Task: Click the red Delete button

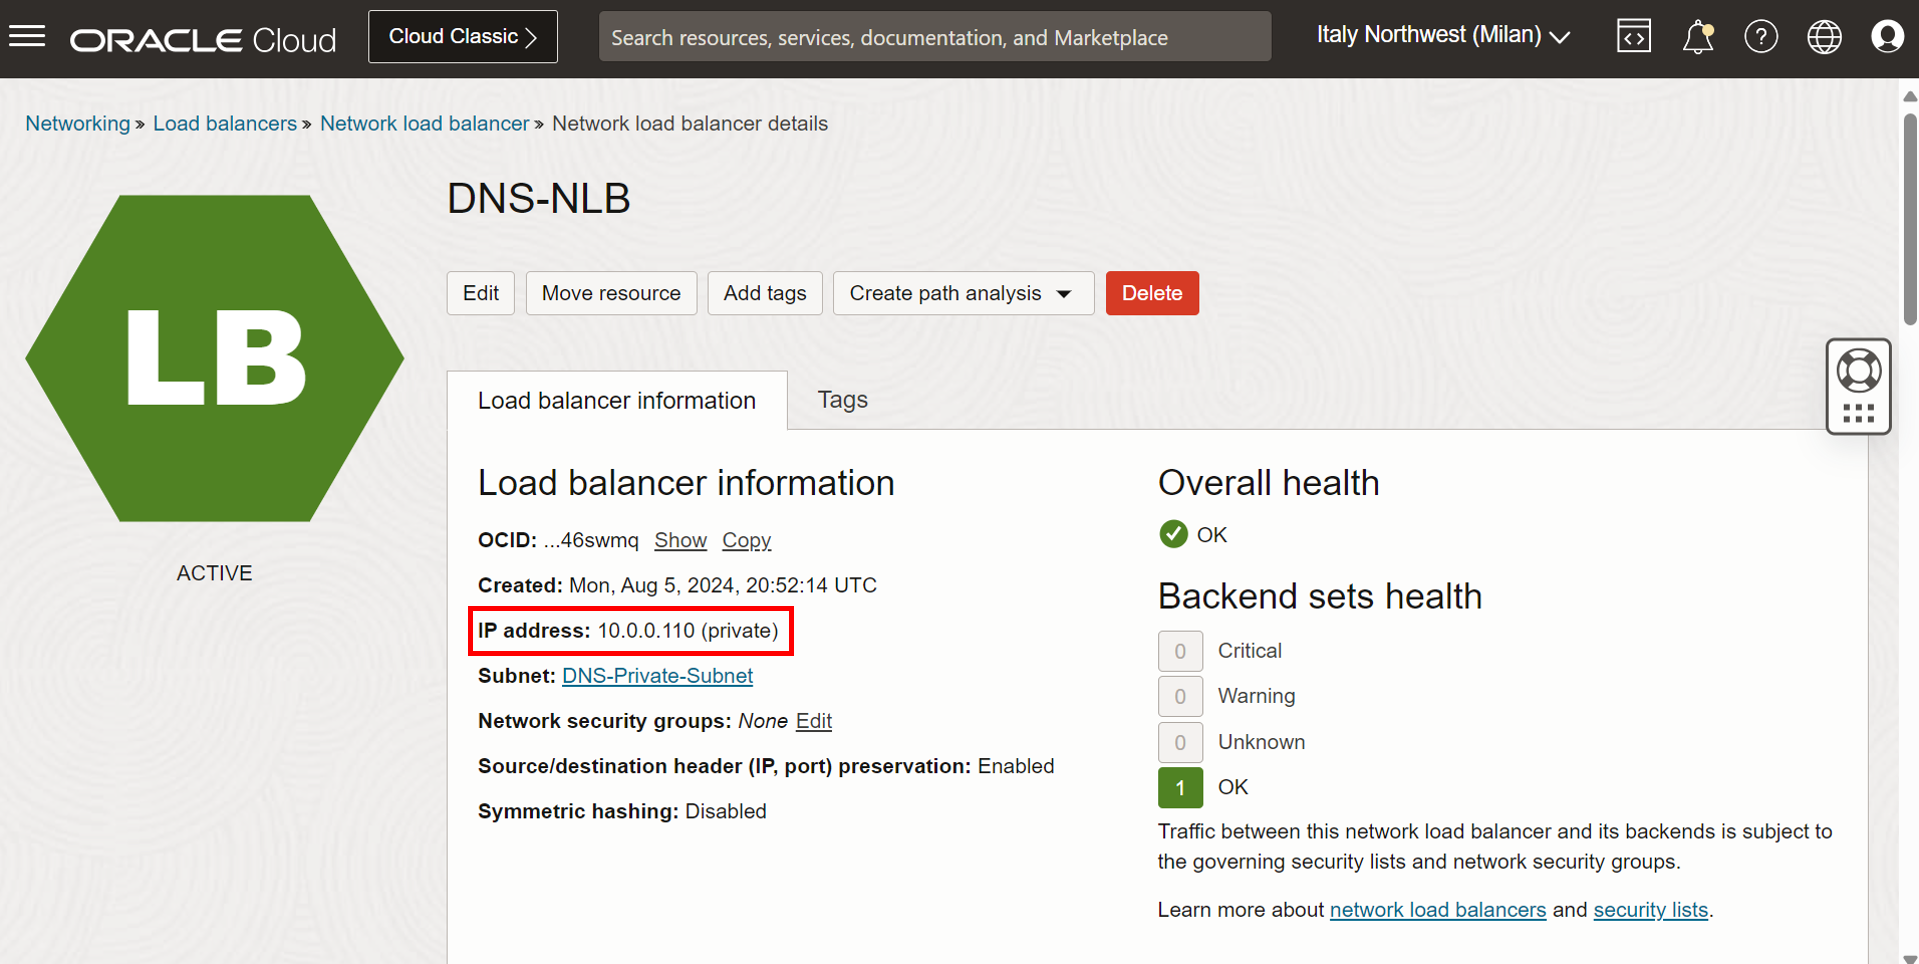Action: pyautogui.click(x=1152, y=293)
